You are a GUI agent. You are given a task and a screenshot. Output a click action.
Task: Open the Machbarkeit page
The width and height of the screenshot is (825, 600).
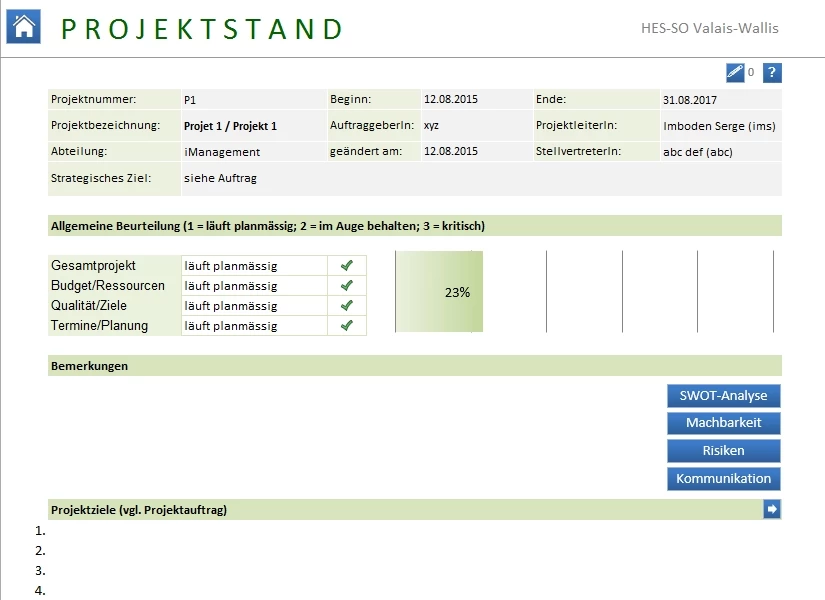(x=723, y=423)
